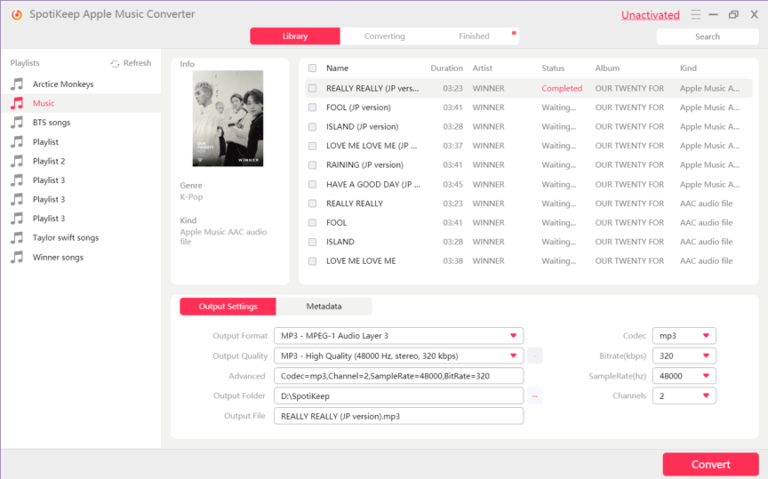Open the Output Quality dropdown
Image resolution: width=768 pixels, height=479 pixels.
click(399, 356)
